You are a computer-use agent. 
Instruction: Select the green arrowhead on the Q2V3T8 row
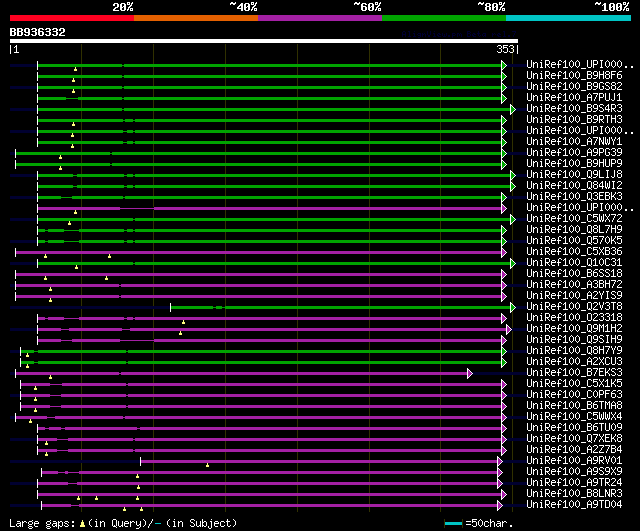pyautogui.click(x=512, y=307)
